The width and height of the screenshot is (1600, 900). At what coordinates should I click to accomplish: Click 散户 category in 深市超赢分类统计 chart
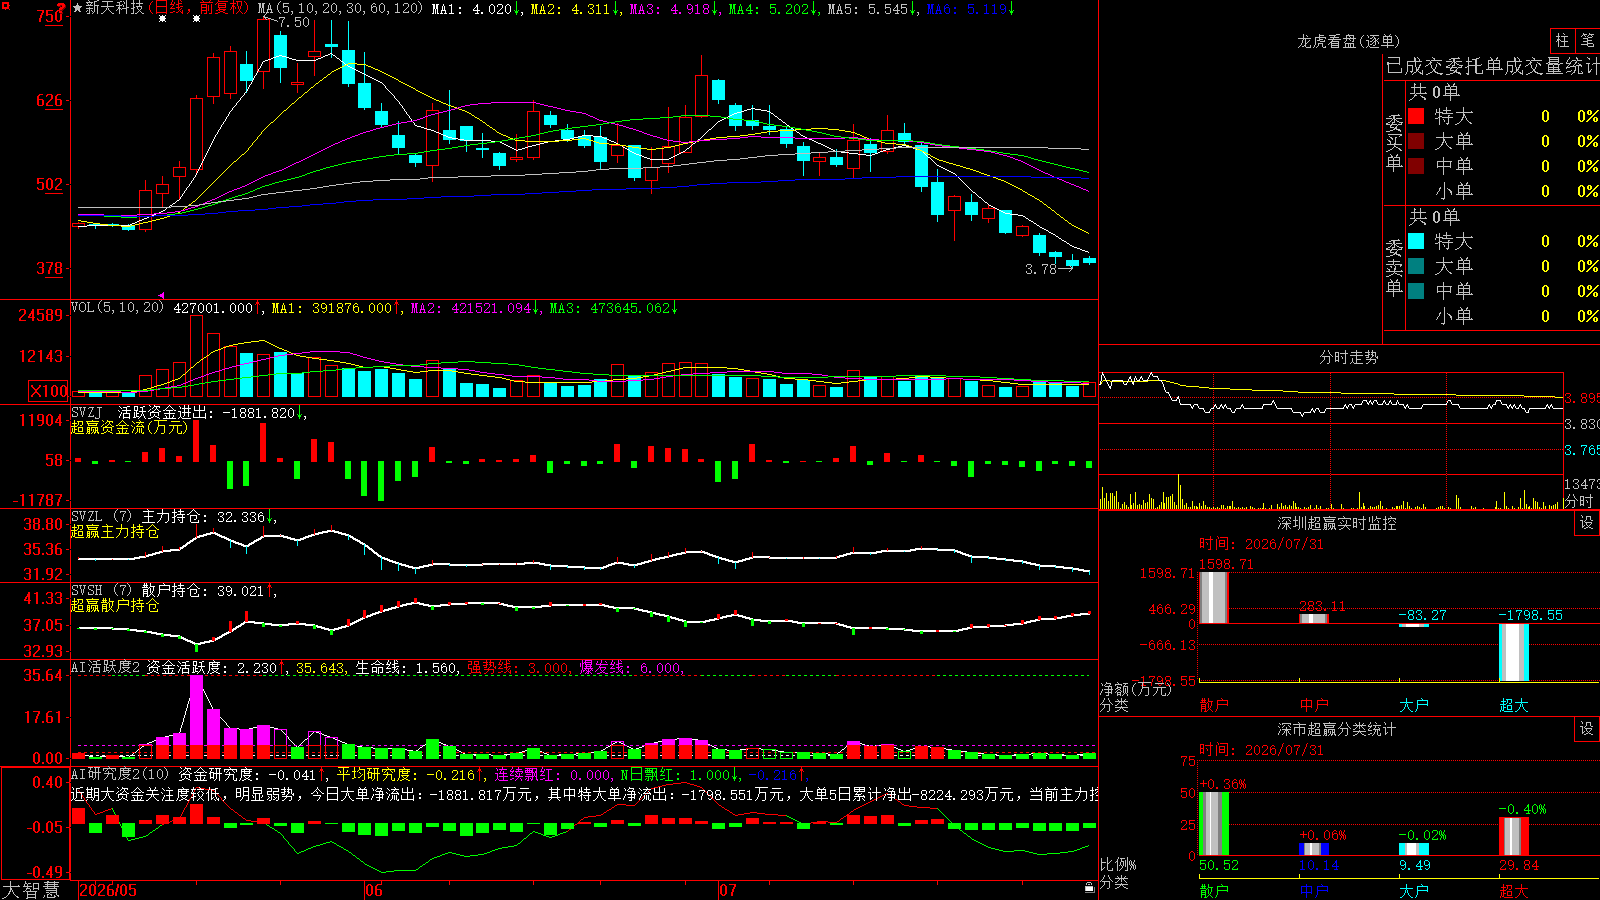[x=1214, y=891]
